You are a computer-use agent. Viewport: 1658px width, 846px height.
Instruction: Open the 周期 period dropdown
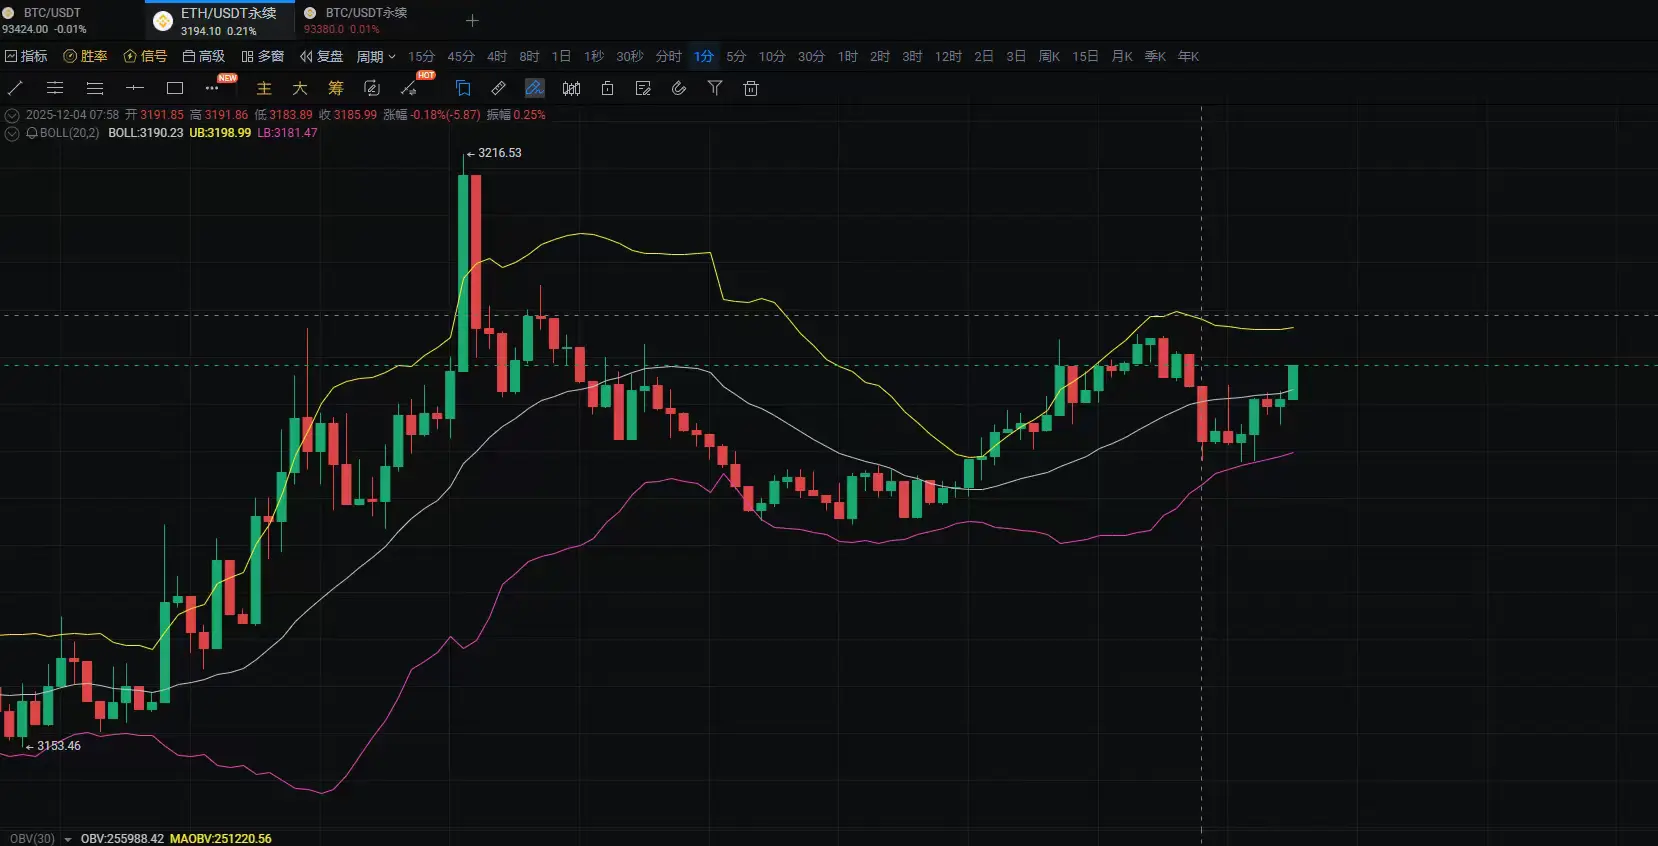click(376, 57)
